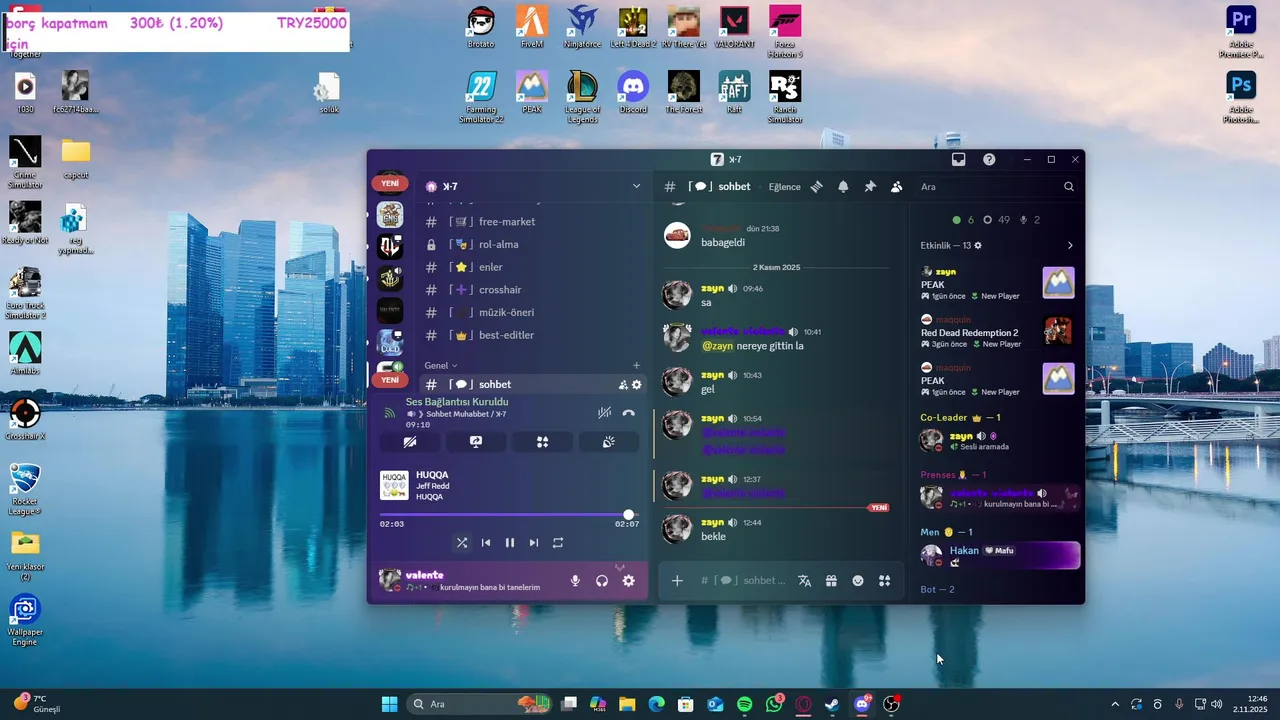Viewport: 1280px width, 720px height.
Task: Open Steam from the taskbar
Action: [832, 704]
